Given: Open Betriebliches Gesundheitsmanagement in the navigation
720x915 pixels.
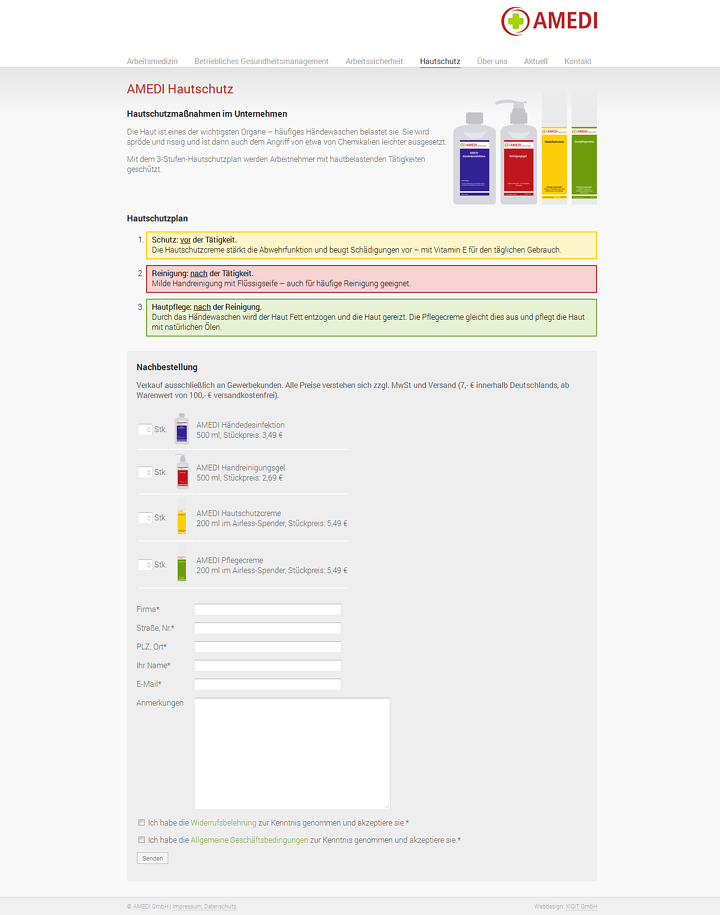Looking at the screenshot, I should (x=261, y=61).
